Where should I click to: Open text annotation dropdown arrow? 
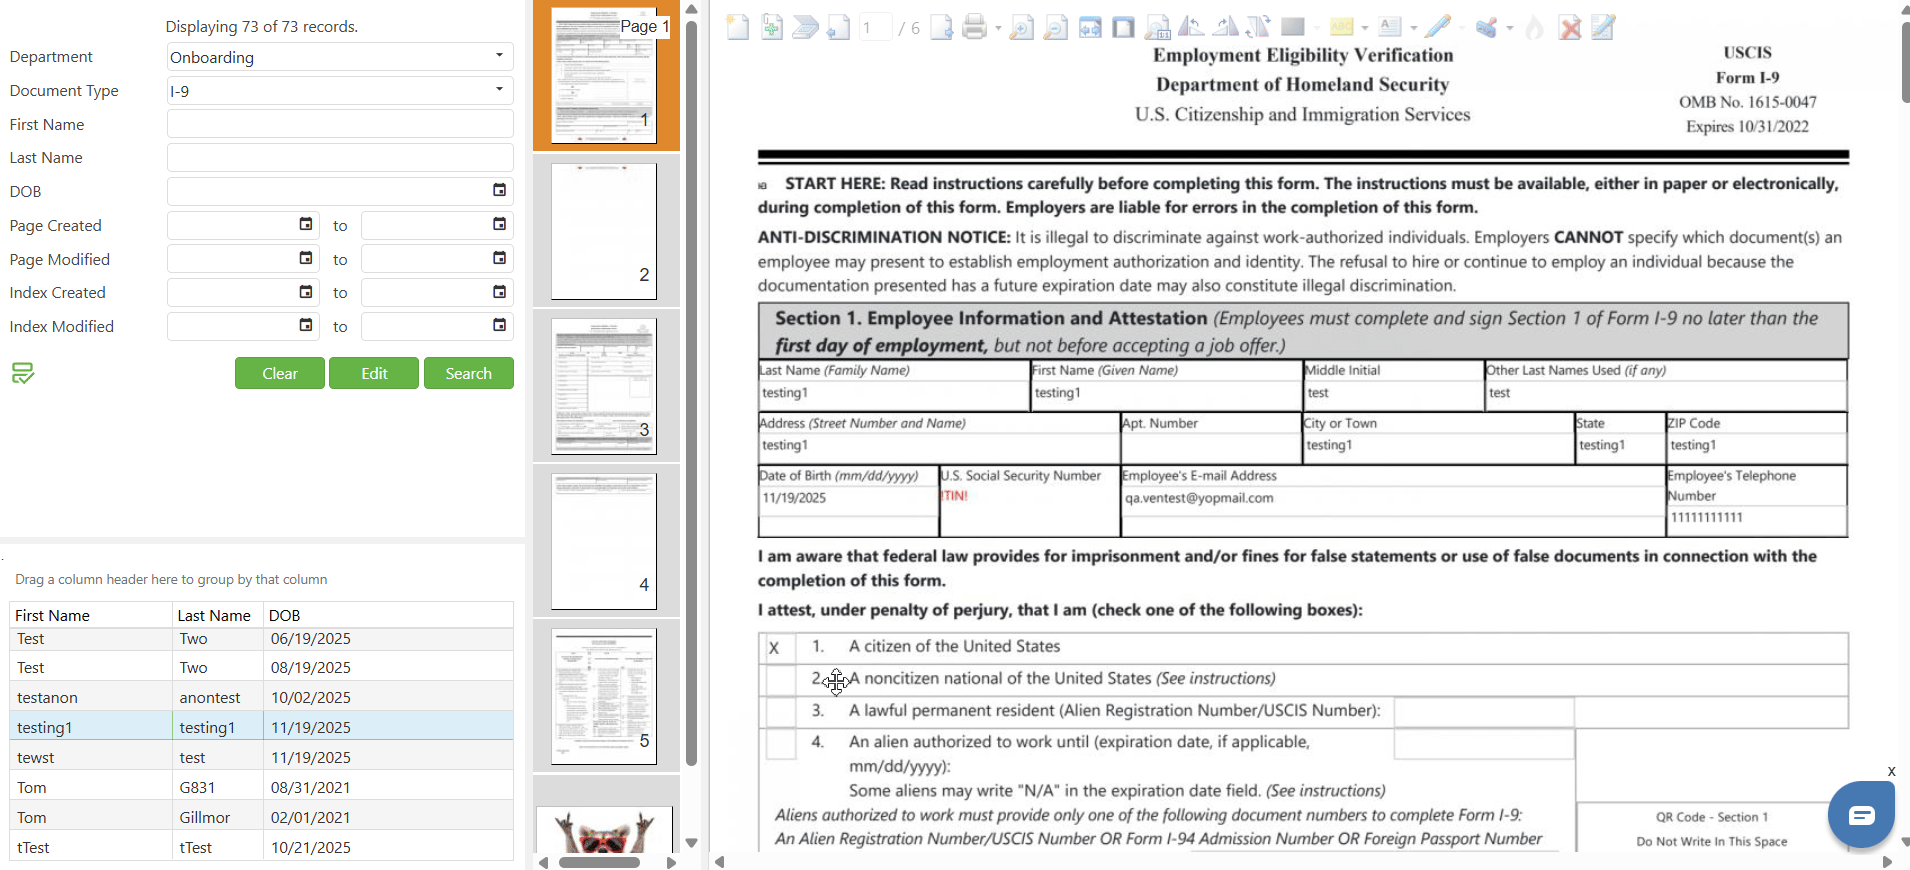[1413, 28]
